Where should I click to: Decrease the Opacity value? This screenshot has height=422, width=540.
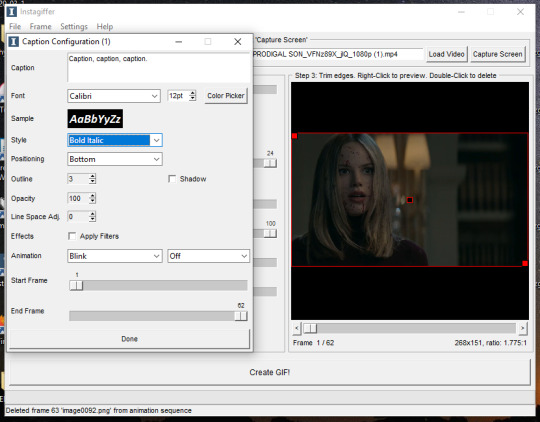pos(92,201)
